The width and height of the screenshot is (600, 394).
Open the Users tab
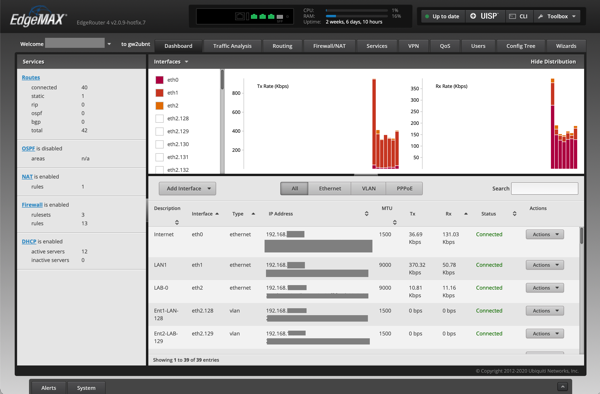click(478, 46)
